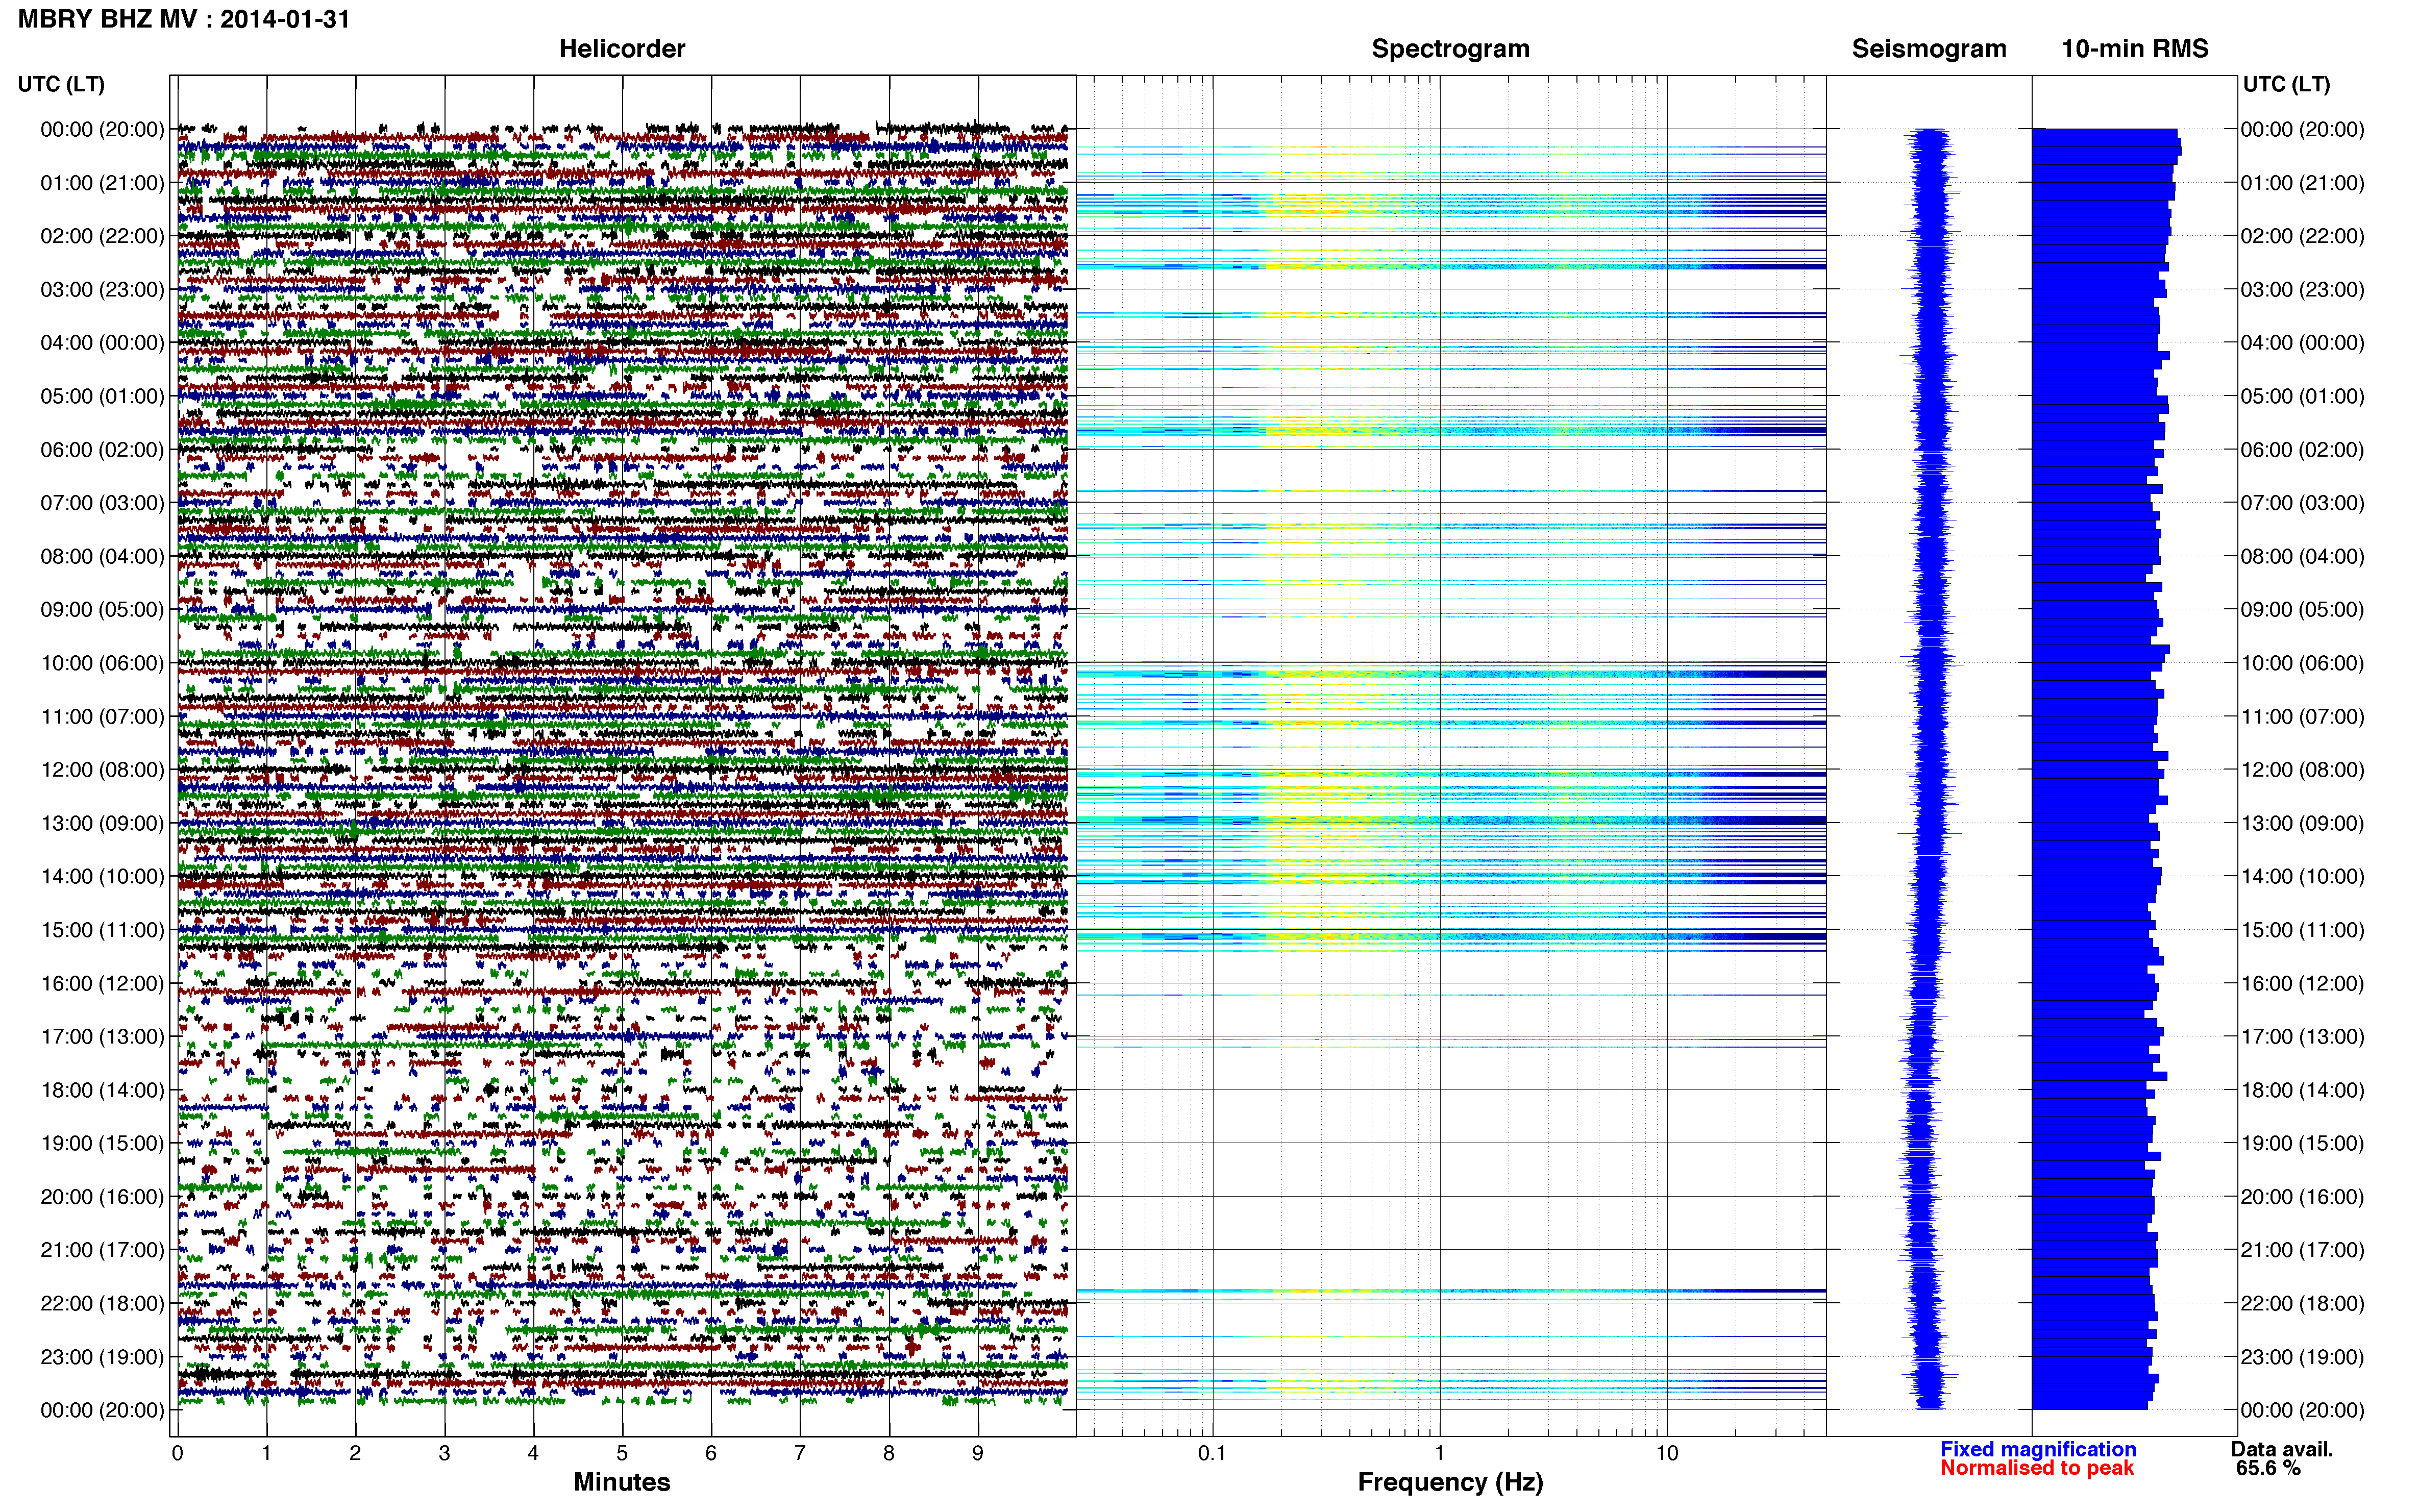Image resolution: width=2419 pixels, height=1512 pixels.
Task: Click left time label '05:00 (01:00)'
Action: coord(102,396)
